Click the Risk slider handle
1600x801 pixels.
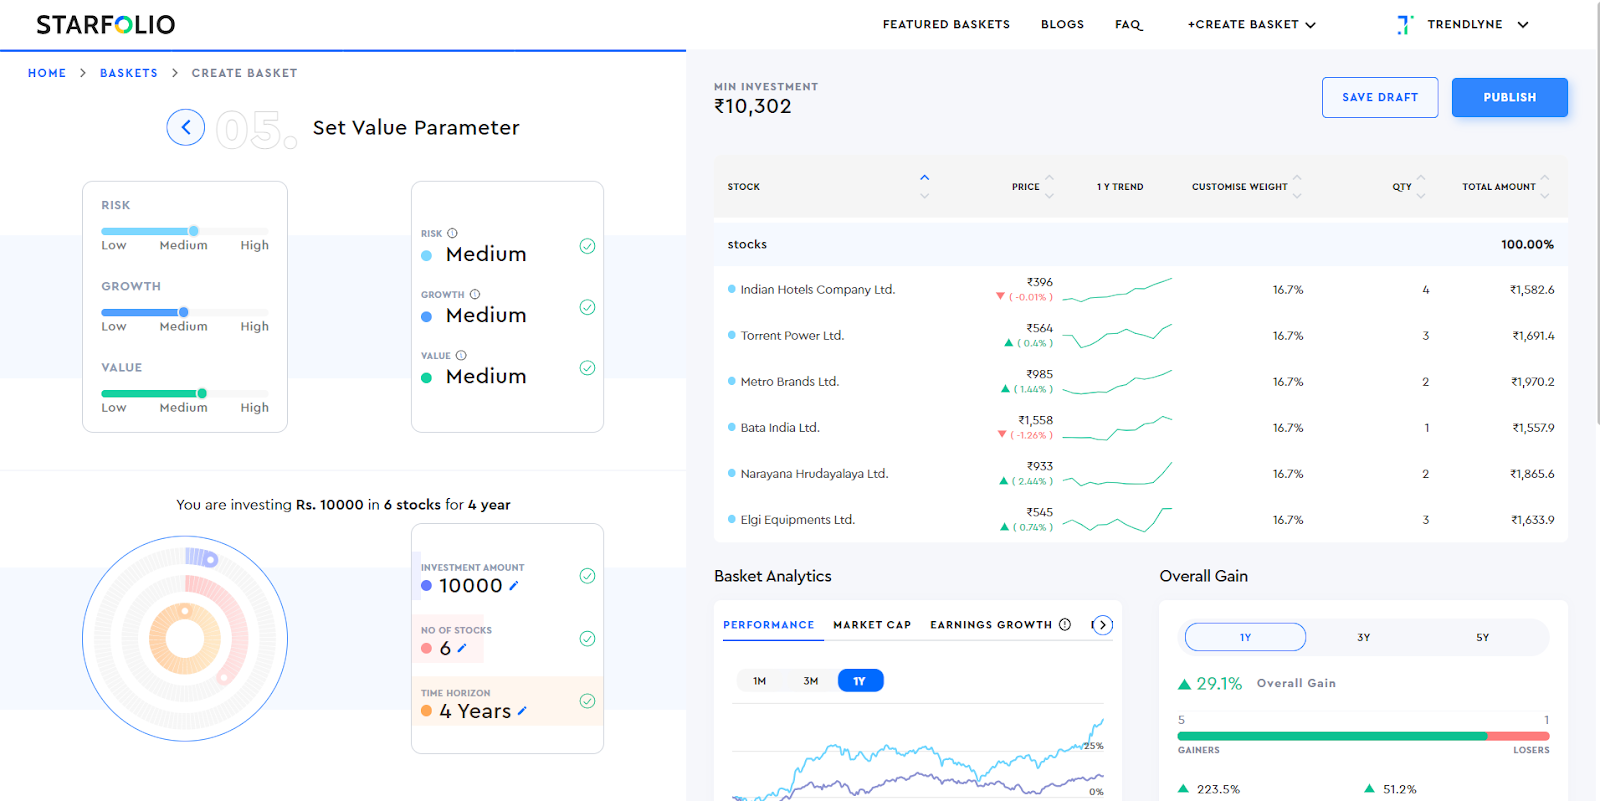click(x=194, y=231)
